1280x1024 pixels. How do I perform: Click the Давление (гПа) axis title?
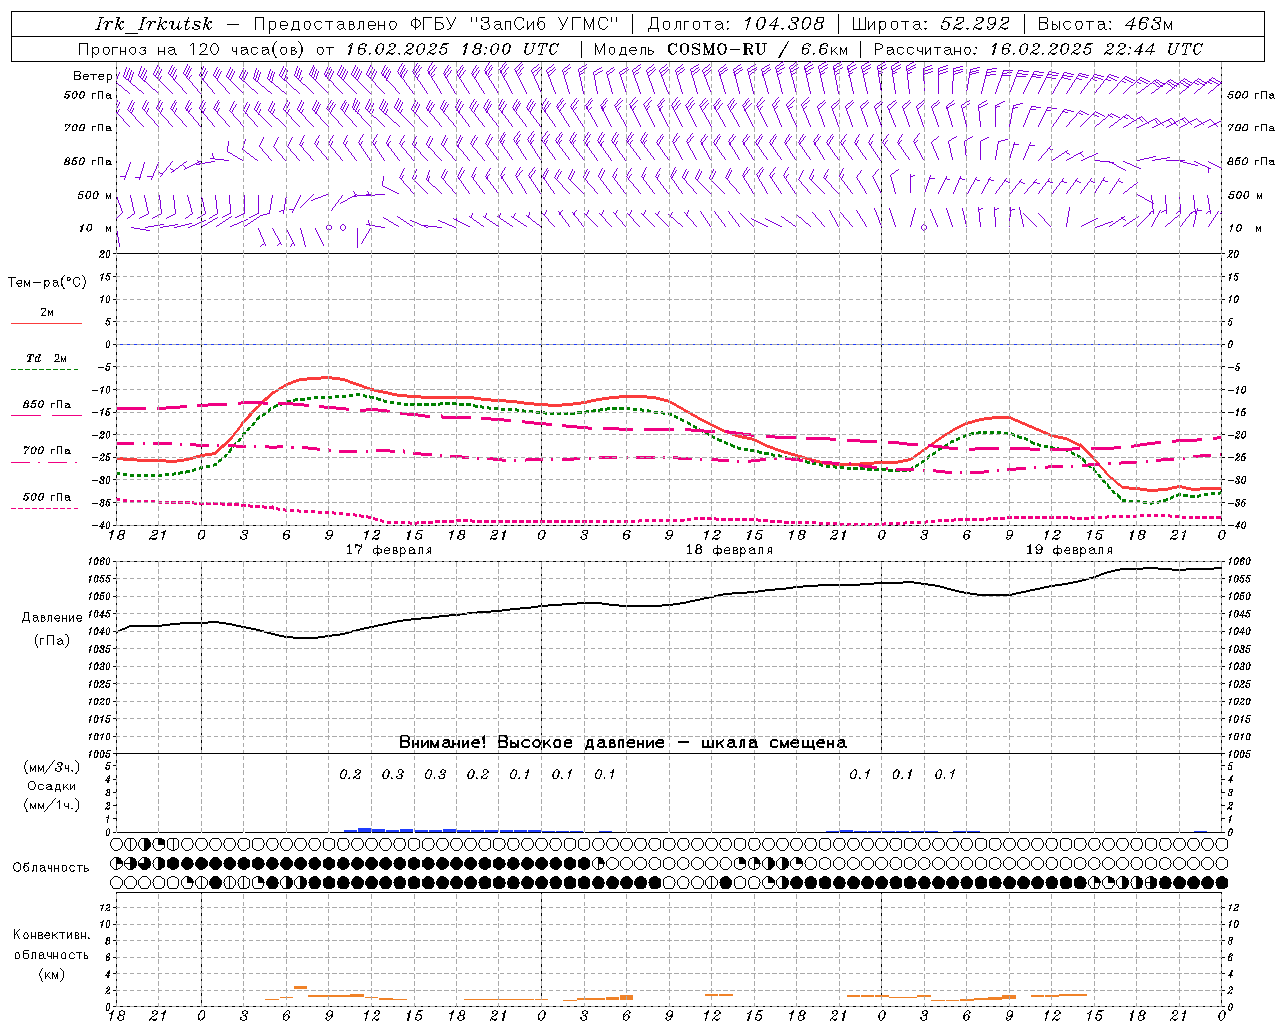[x=52, y=629]
